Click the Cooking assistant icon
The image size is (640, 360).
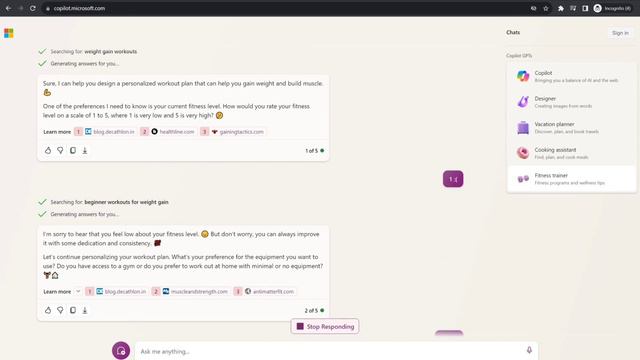click(523, 153)
